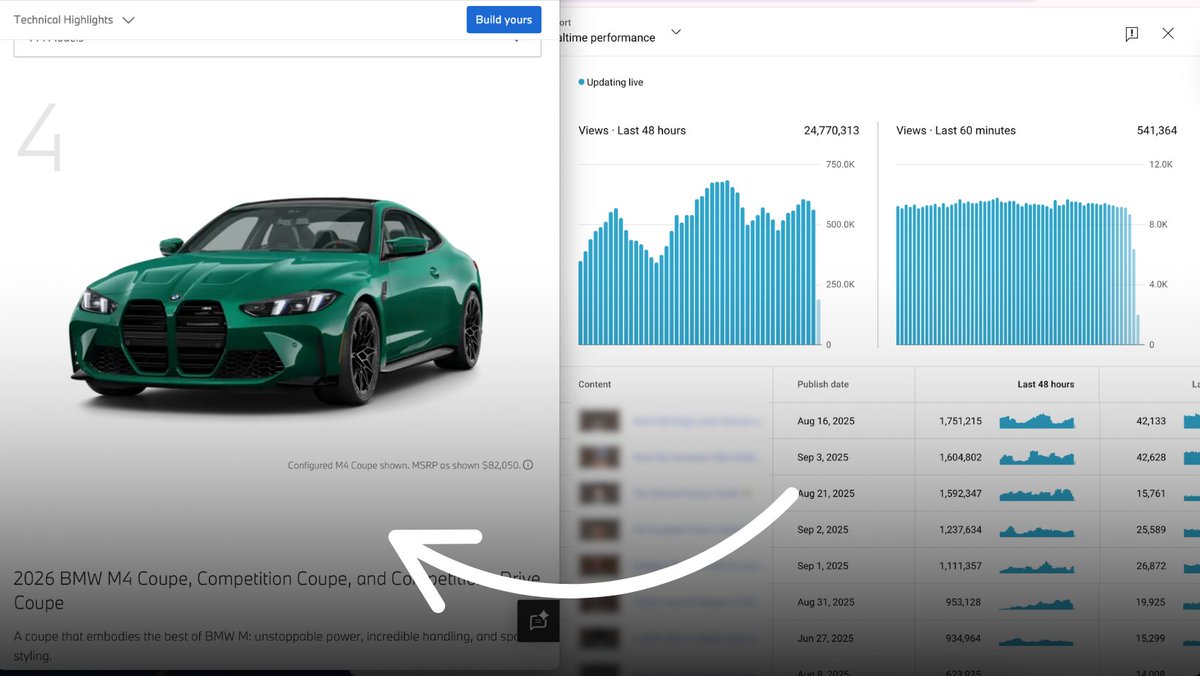Image resolution: width=1200 pixels, height=676 pixels.
Task: Click the 19,925 last-hour views cell
Action: click(x=1151, y=602)
